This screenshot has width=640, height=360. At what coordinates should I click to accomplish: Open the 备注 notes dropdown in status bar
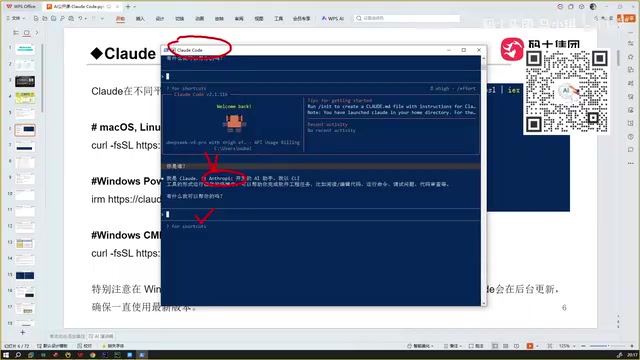(x=453, y=346)
